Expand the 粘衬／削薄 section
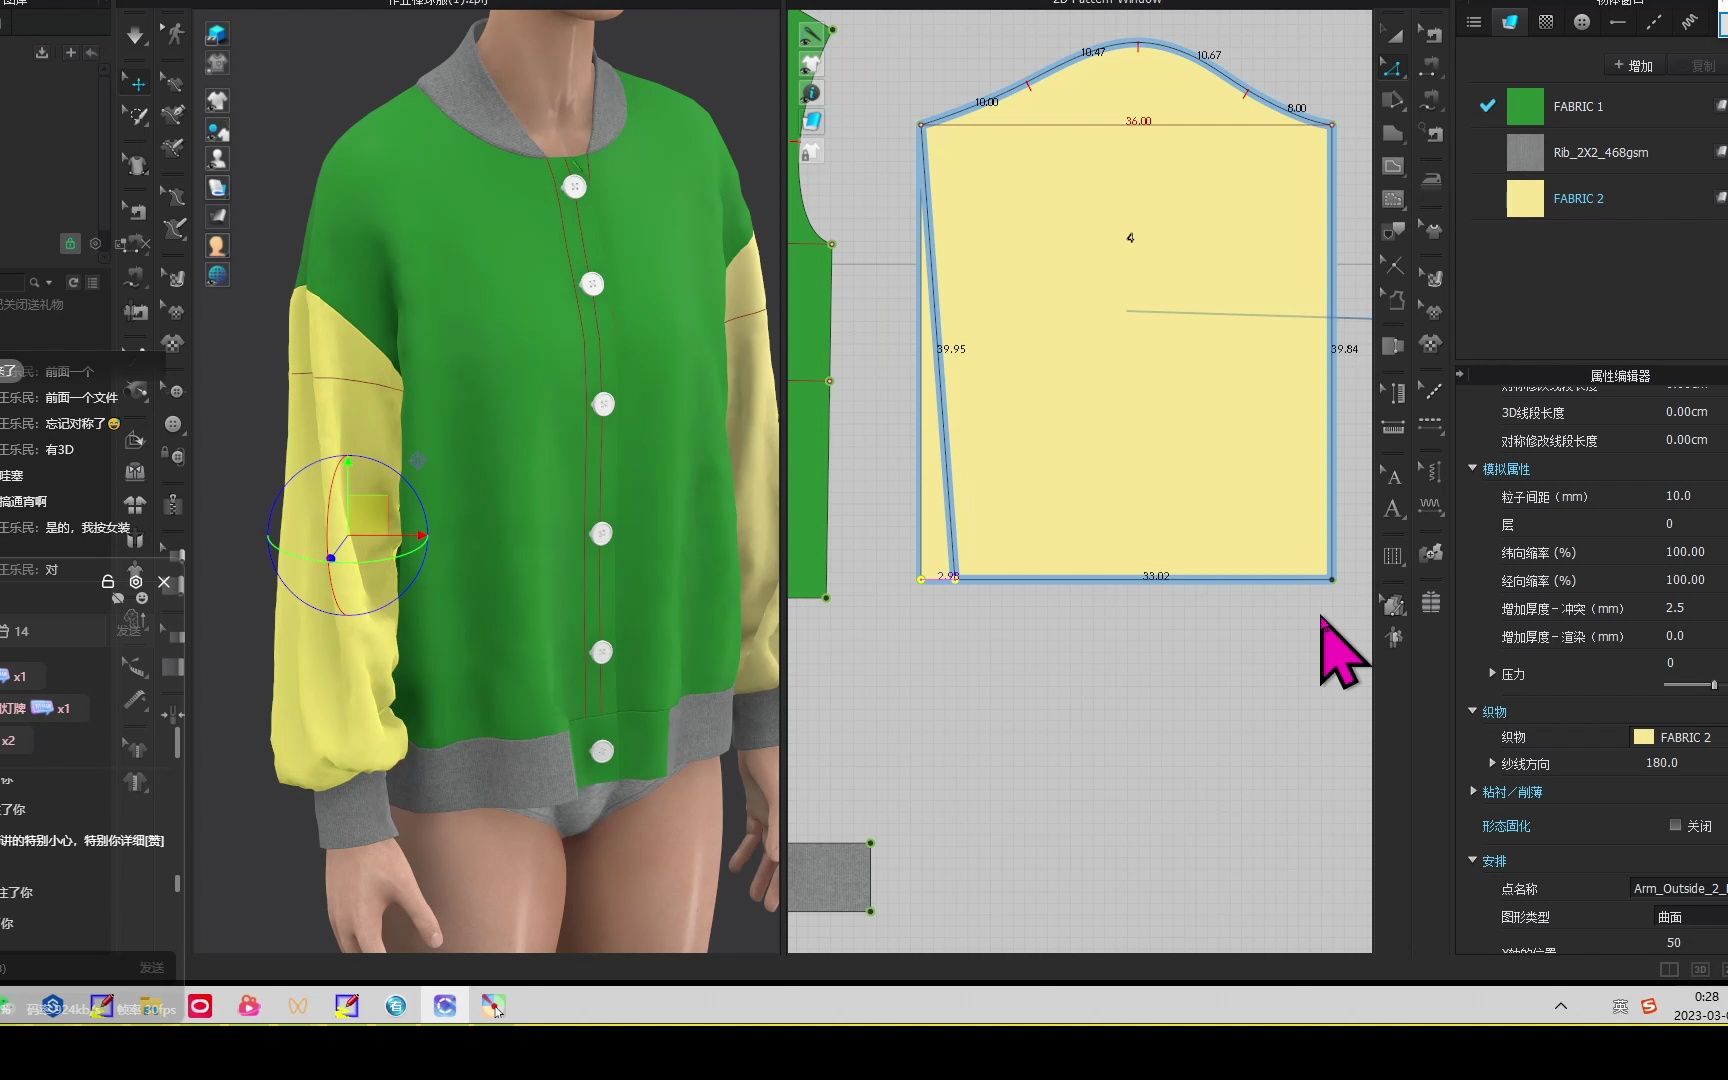Viewport: 1728px width, 1080px height. point(1472,791)
